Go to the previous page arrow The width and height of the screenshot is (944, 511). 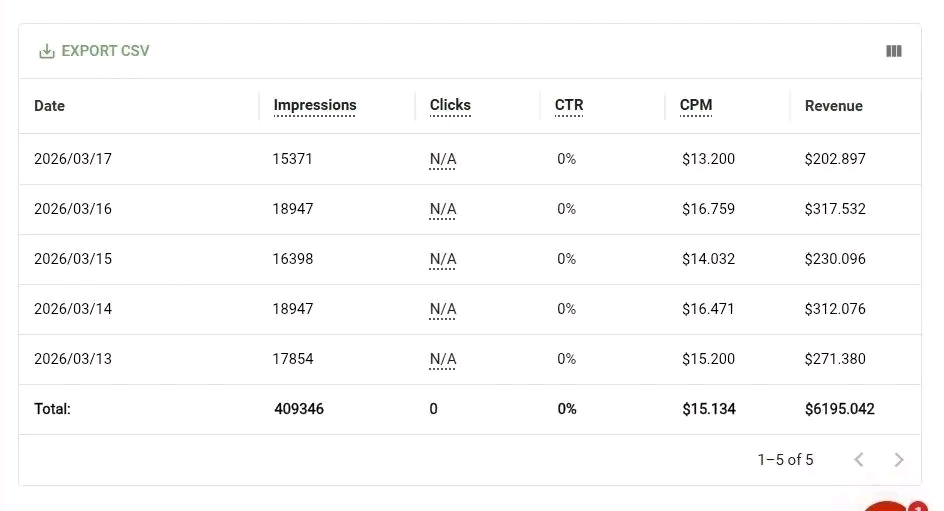858,460
